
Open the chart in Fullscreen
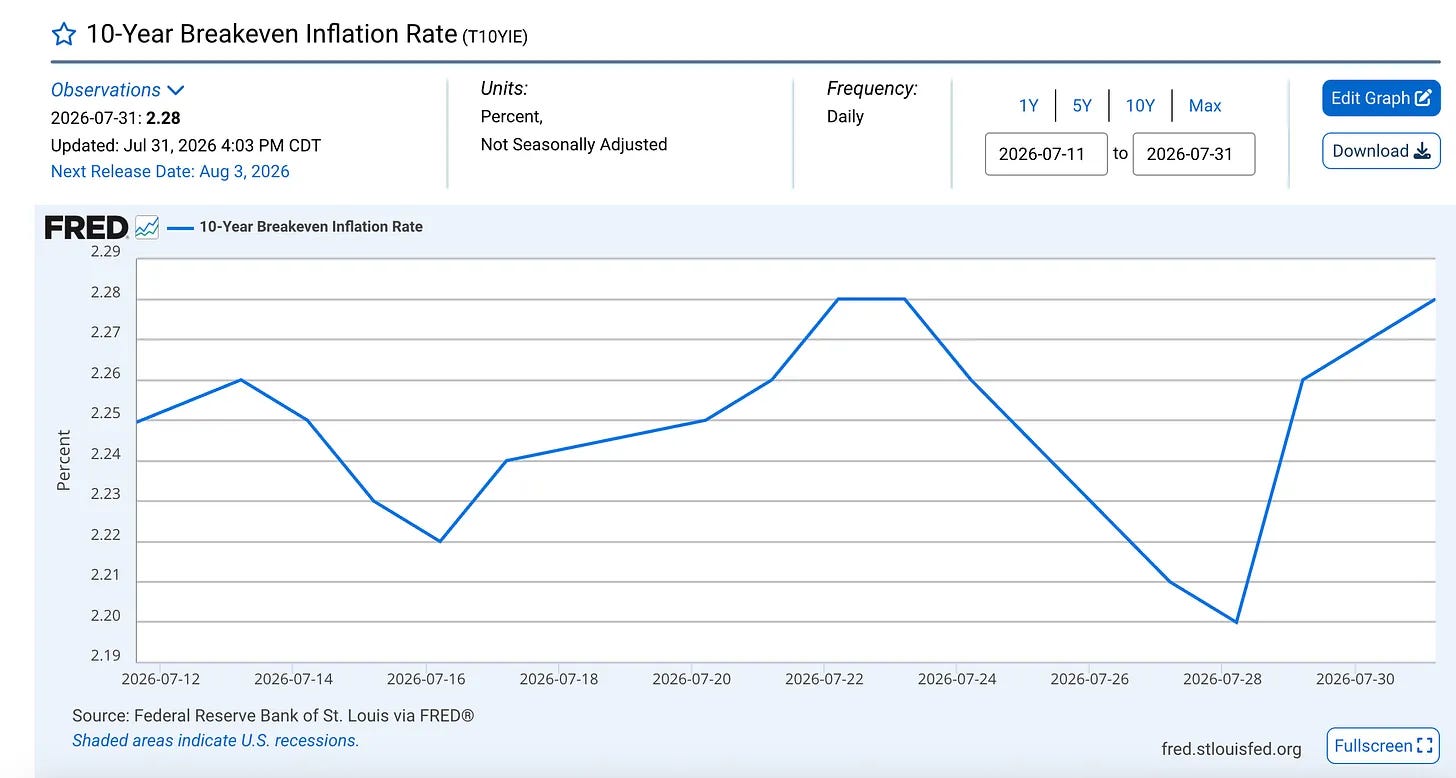coord(1382,746)
